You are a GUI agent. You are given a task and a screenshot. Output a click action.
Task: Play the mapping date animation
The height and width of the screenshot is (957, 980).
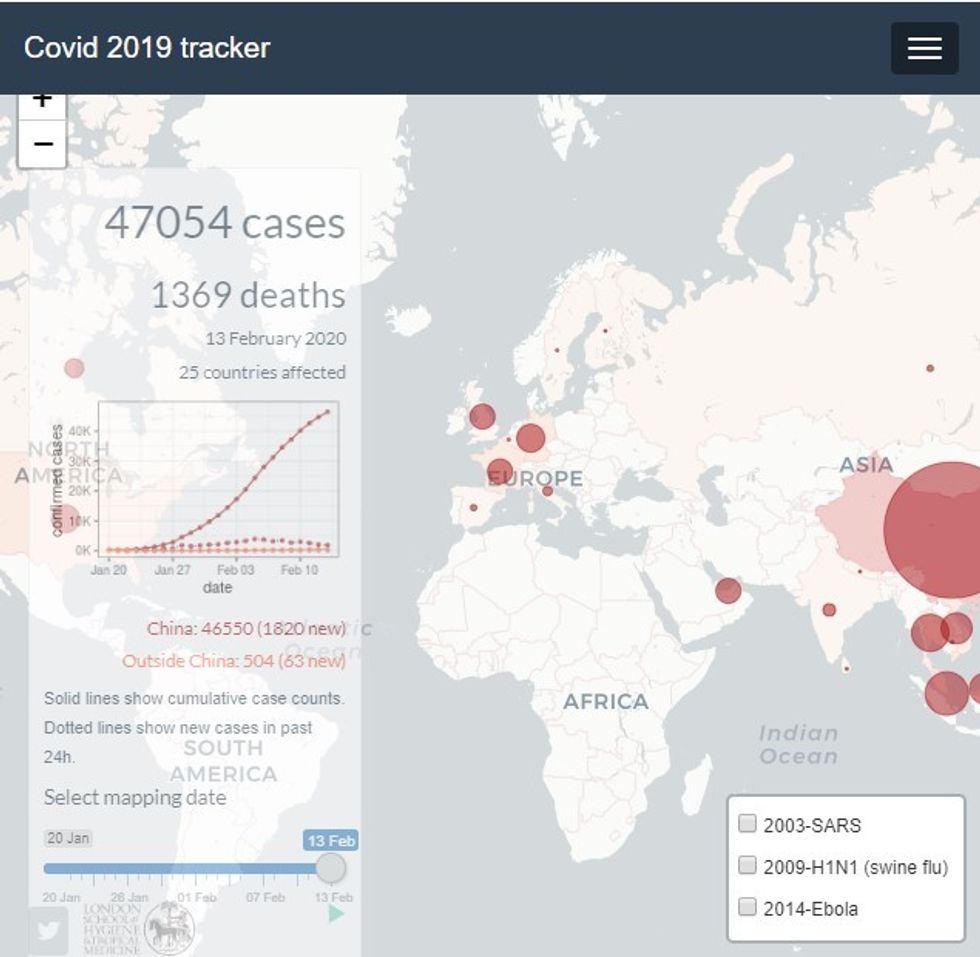(336, 913)
